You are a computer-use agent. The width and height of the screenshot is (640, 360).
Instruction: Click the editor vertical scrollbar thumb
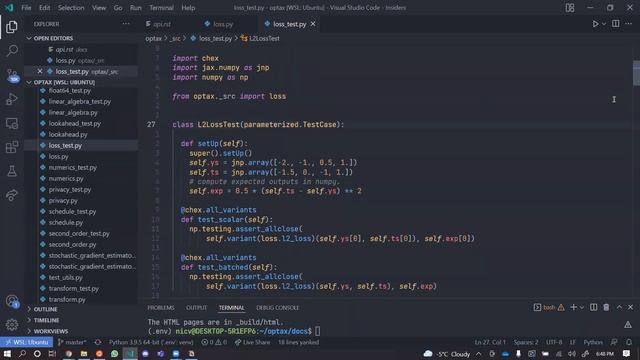[x=636, y=73]
